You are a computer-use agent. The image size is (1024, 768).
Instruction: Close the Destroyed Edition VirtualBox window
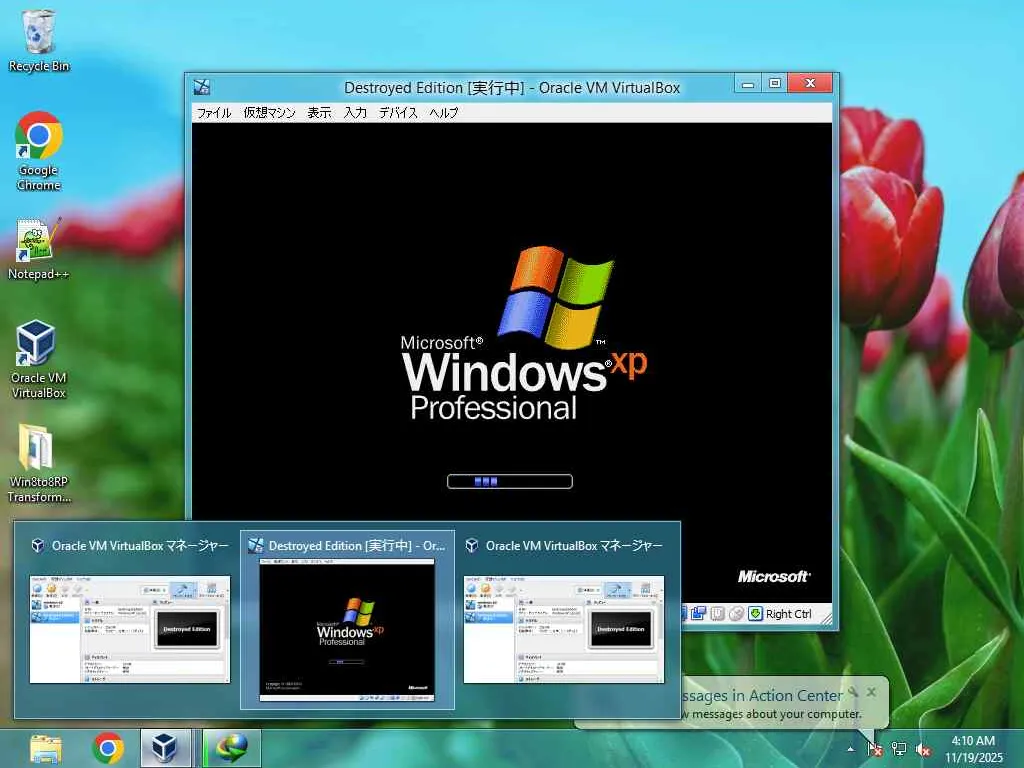(810, 84)
